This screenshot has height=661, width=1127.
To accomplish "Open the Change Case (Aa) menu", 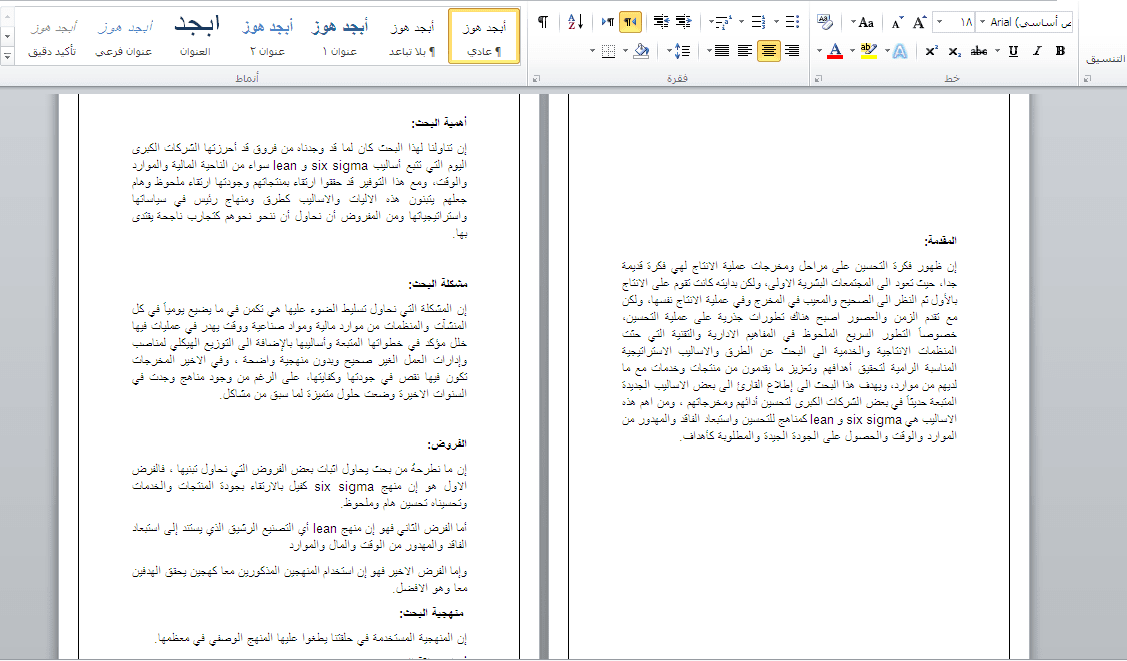I will (x=863, y=22).
